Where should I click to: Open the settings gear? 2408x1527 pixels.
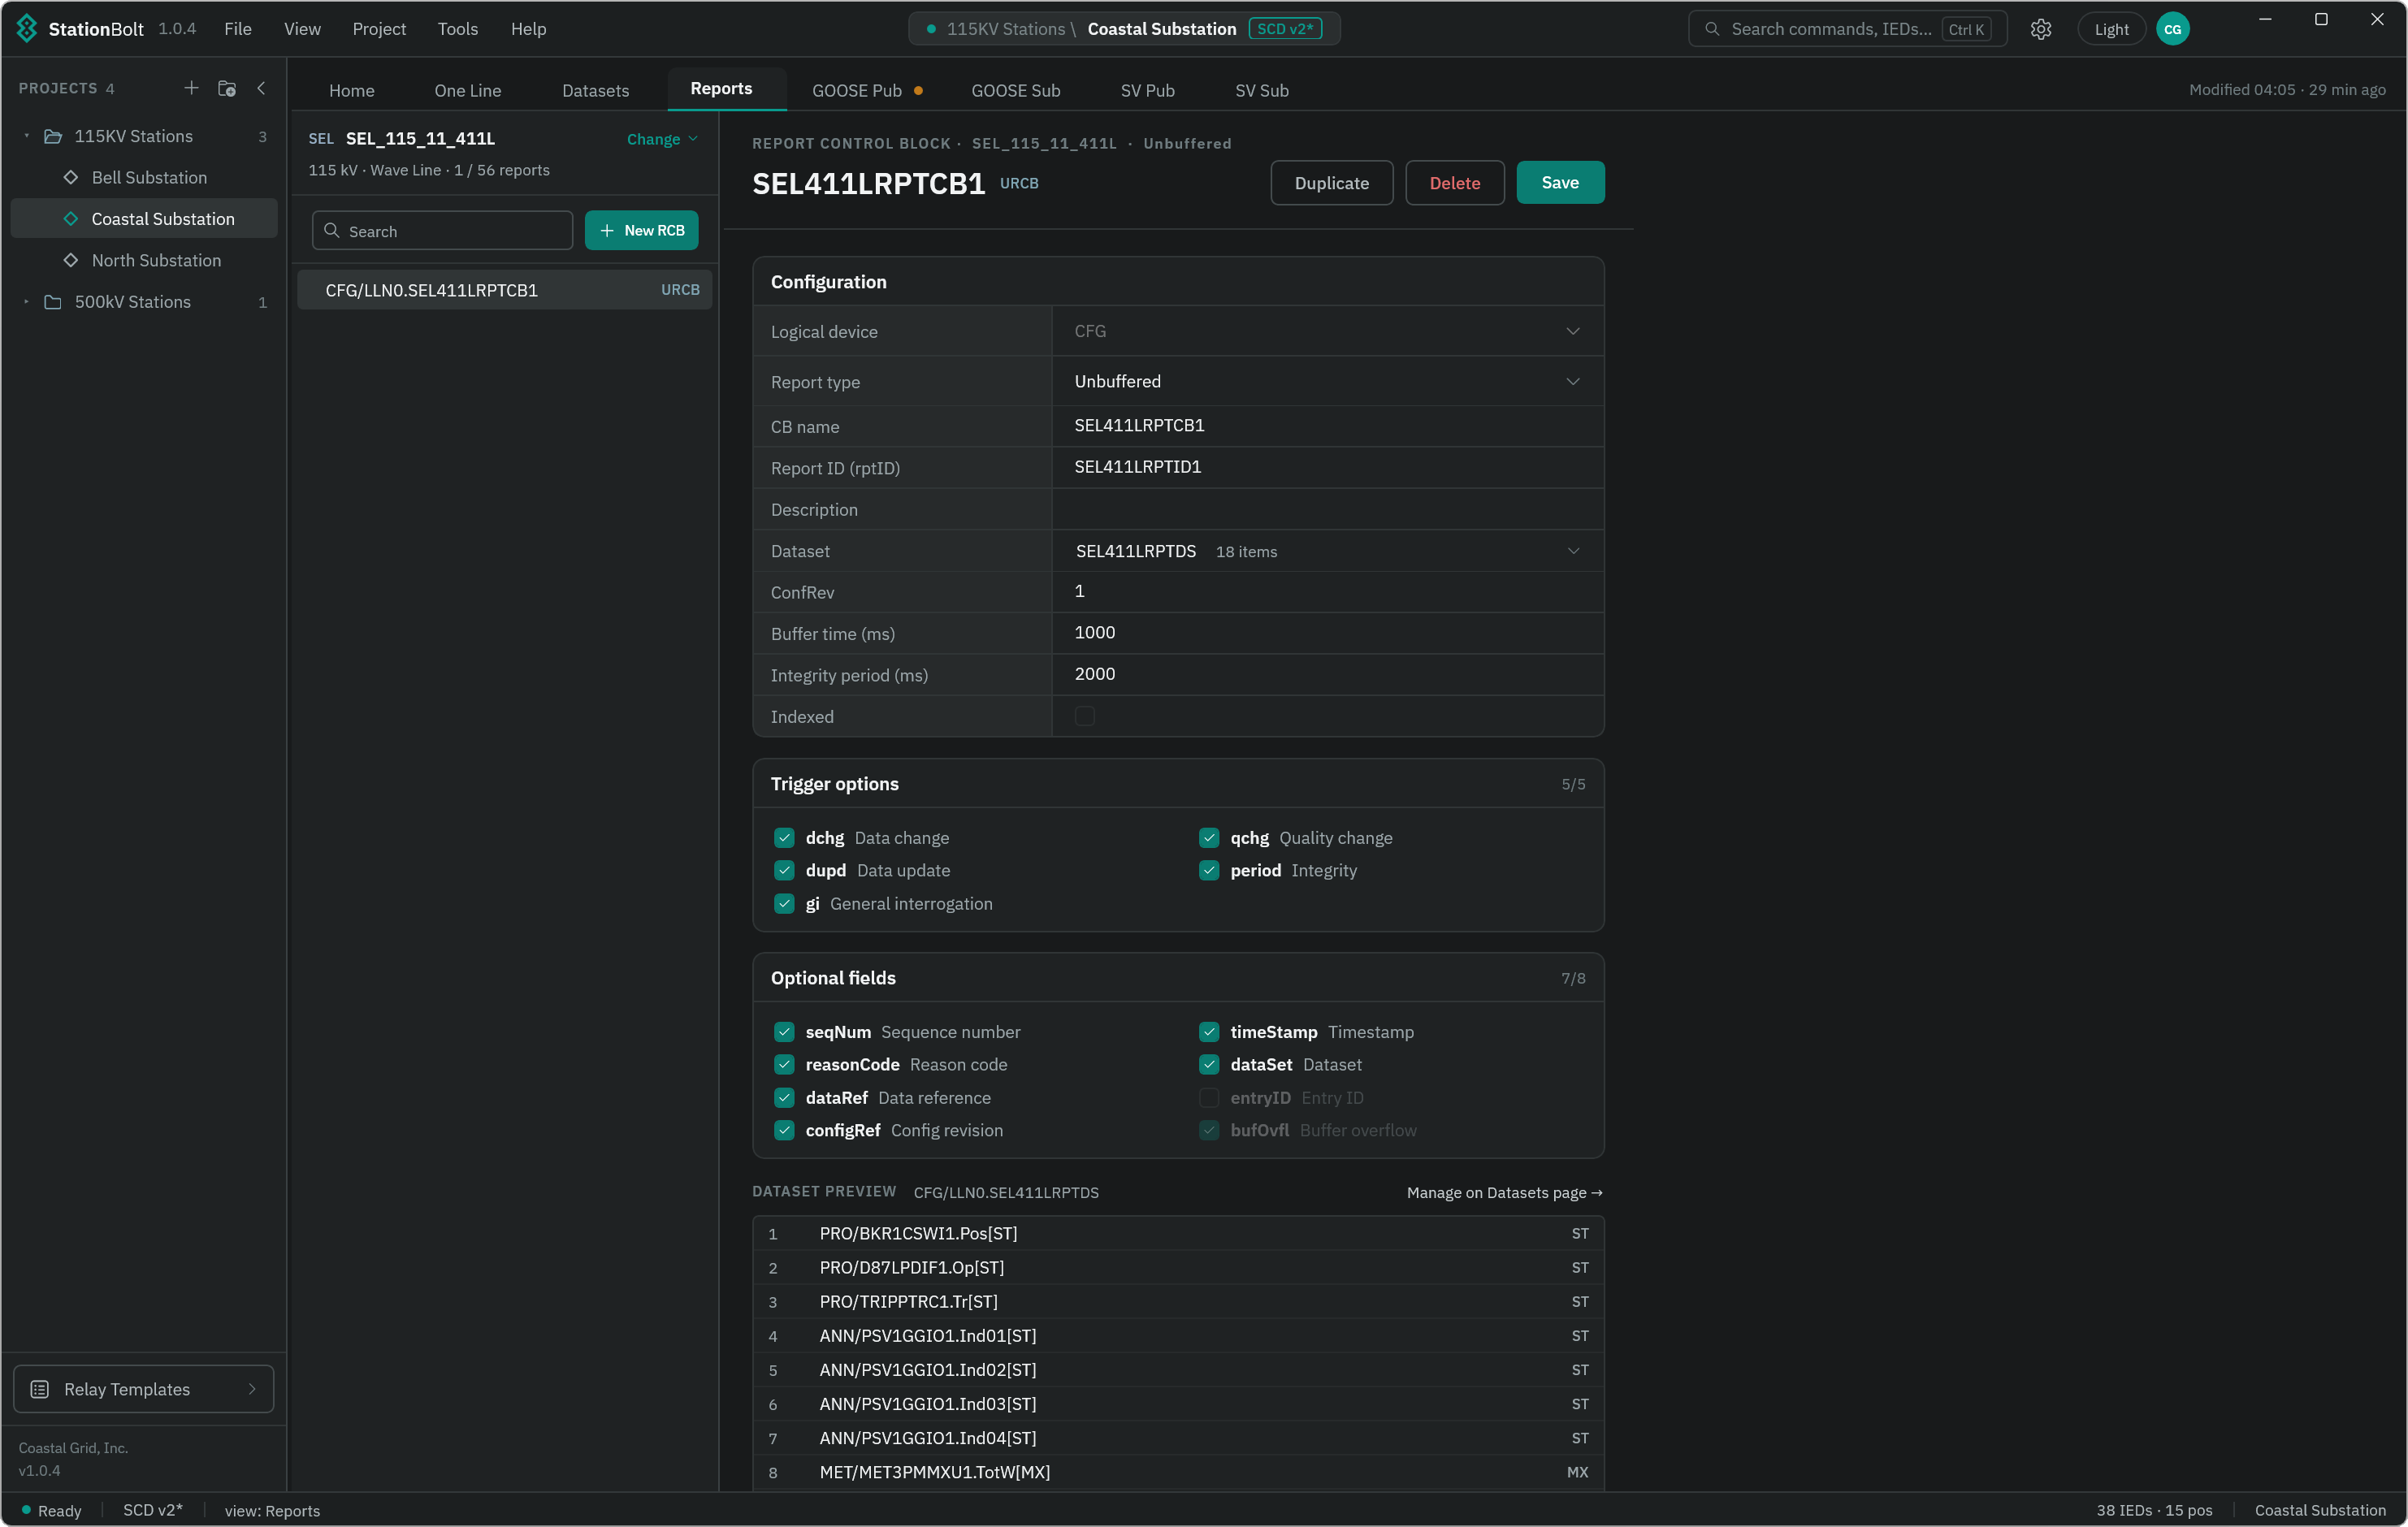pyautogui.click(x=2040, y=29)
